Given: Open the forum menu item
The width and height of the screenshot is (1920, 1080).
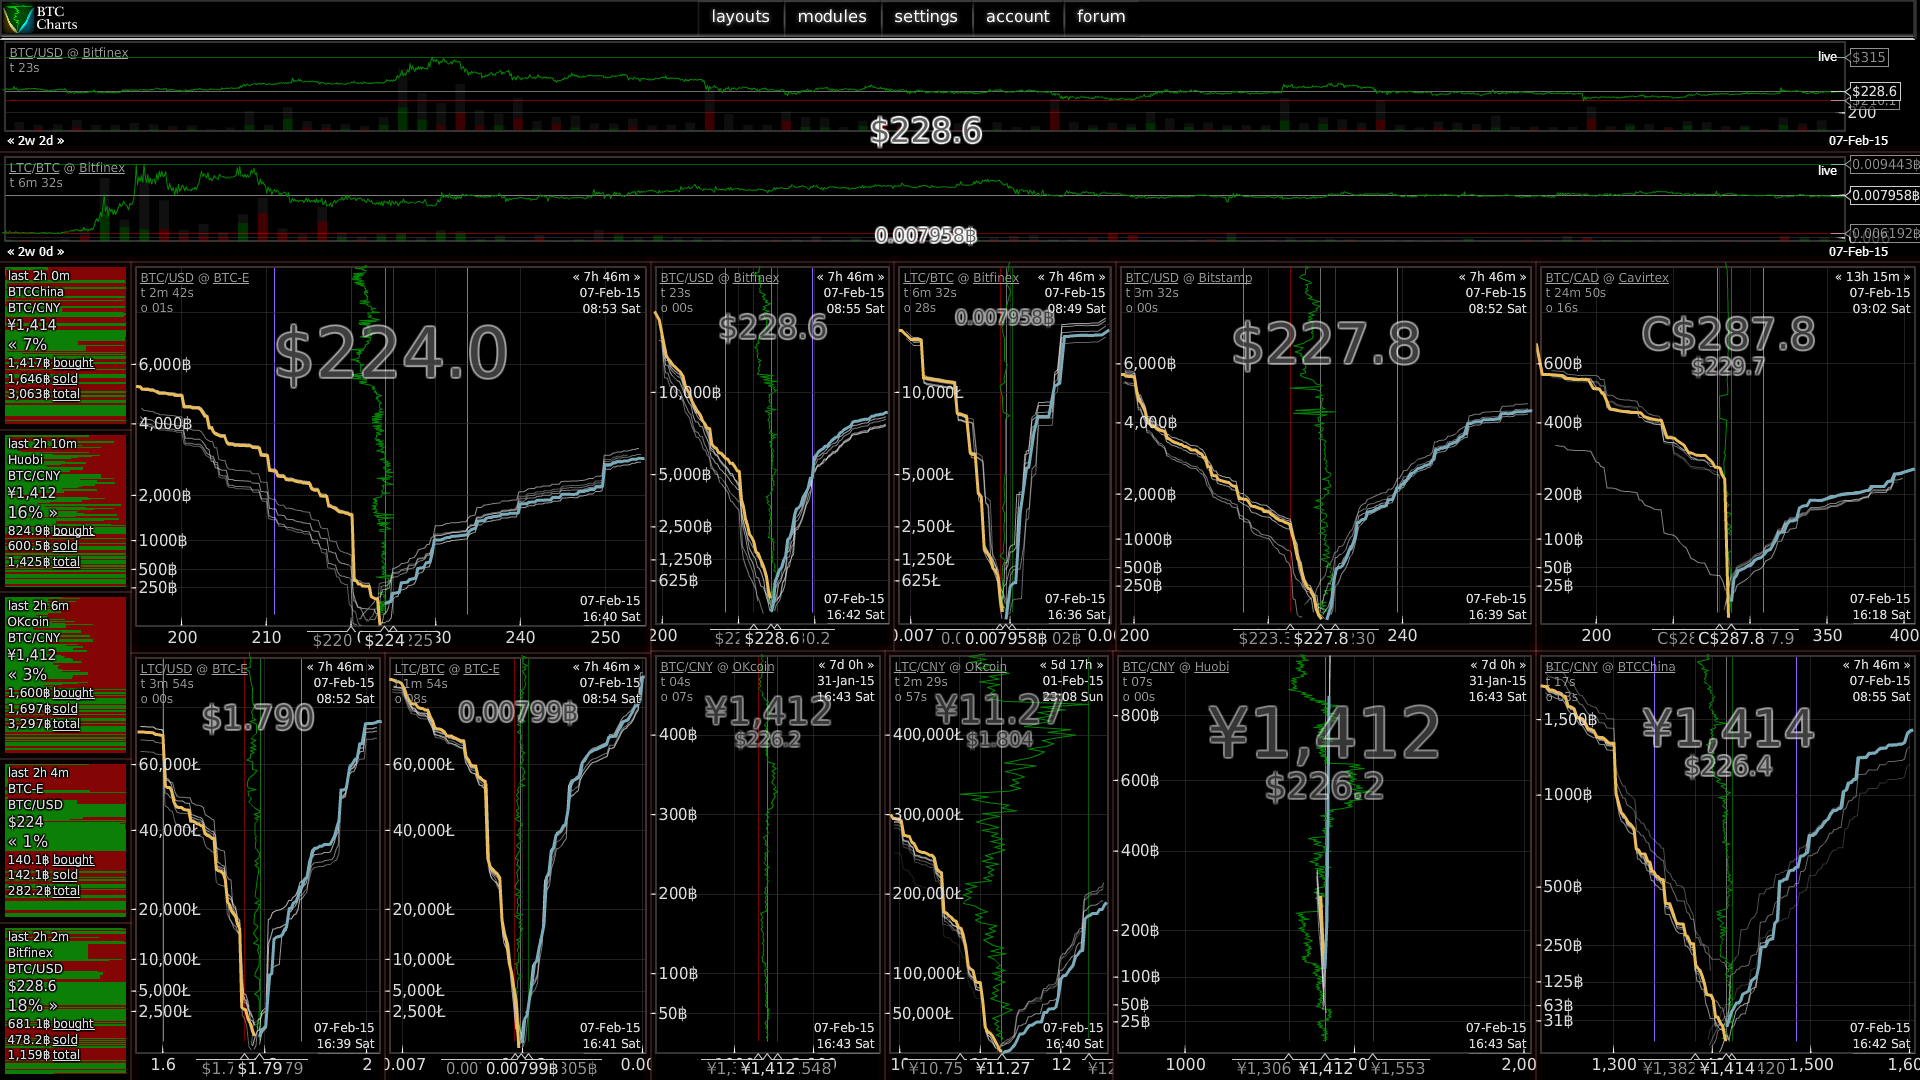Looking at the screenshot, I should [x=1101, y=16].
